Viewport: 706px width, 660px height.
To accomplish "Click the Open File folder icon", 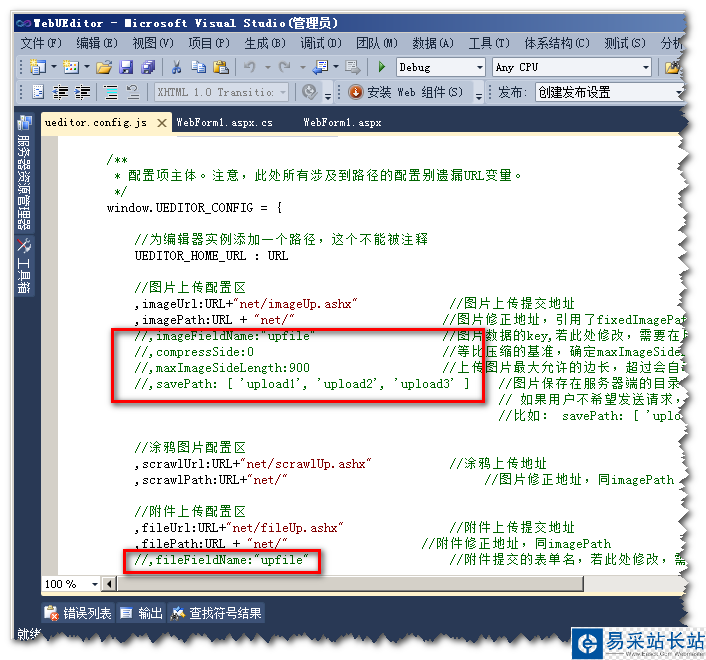I will coord(104,68).
